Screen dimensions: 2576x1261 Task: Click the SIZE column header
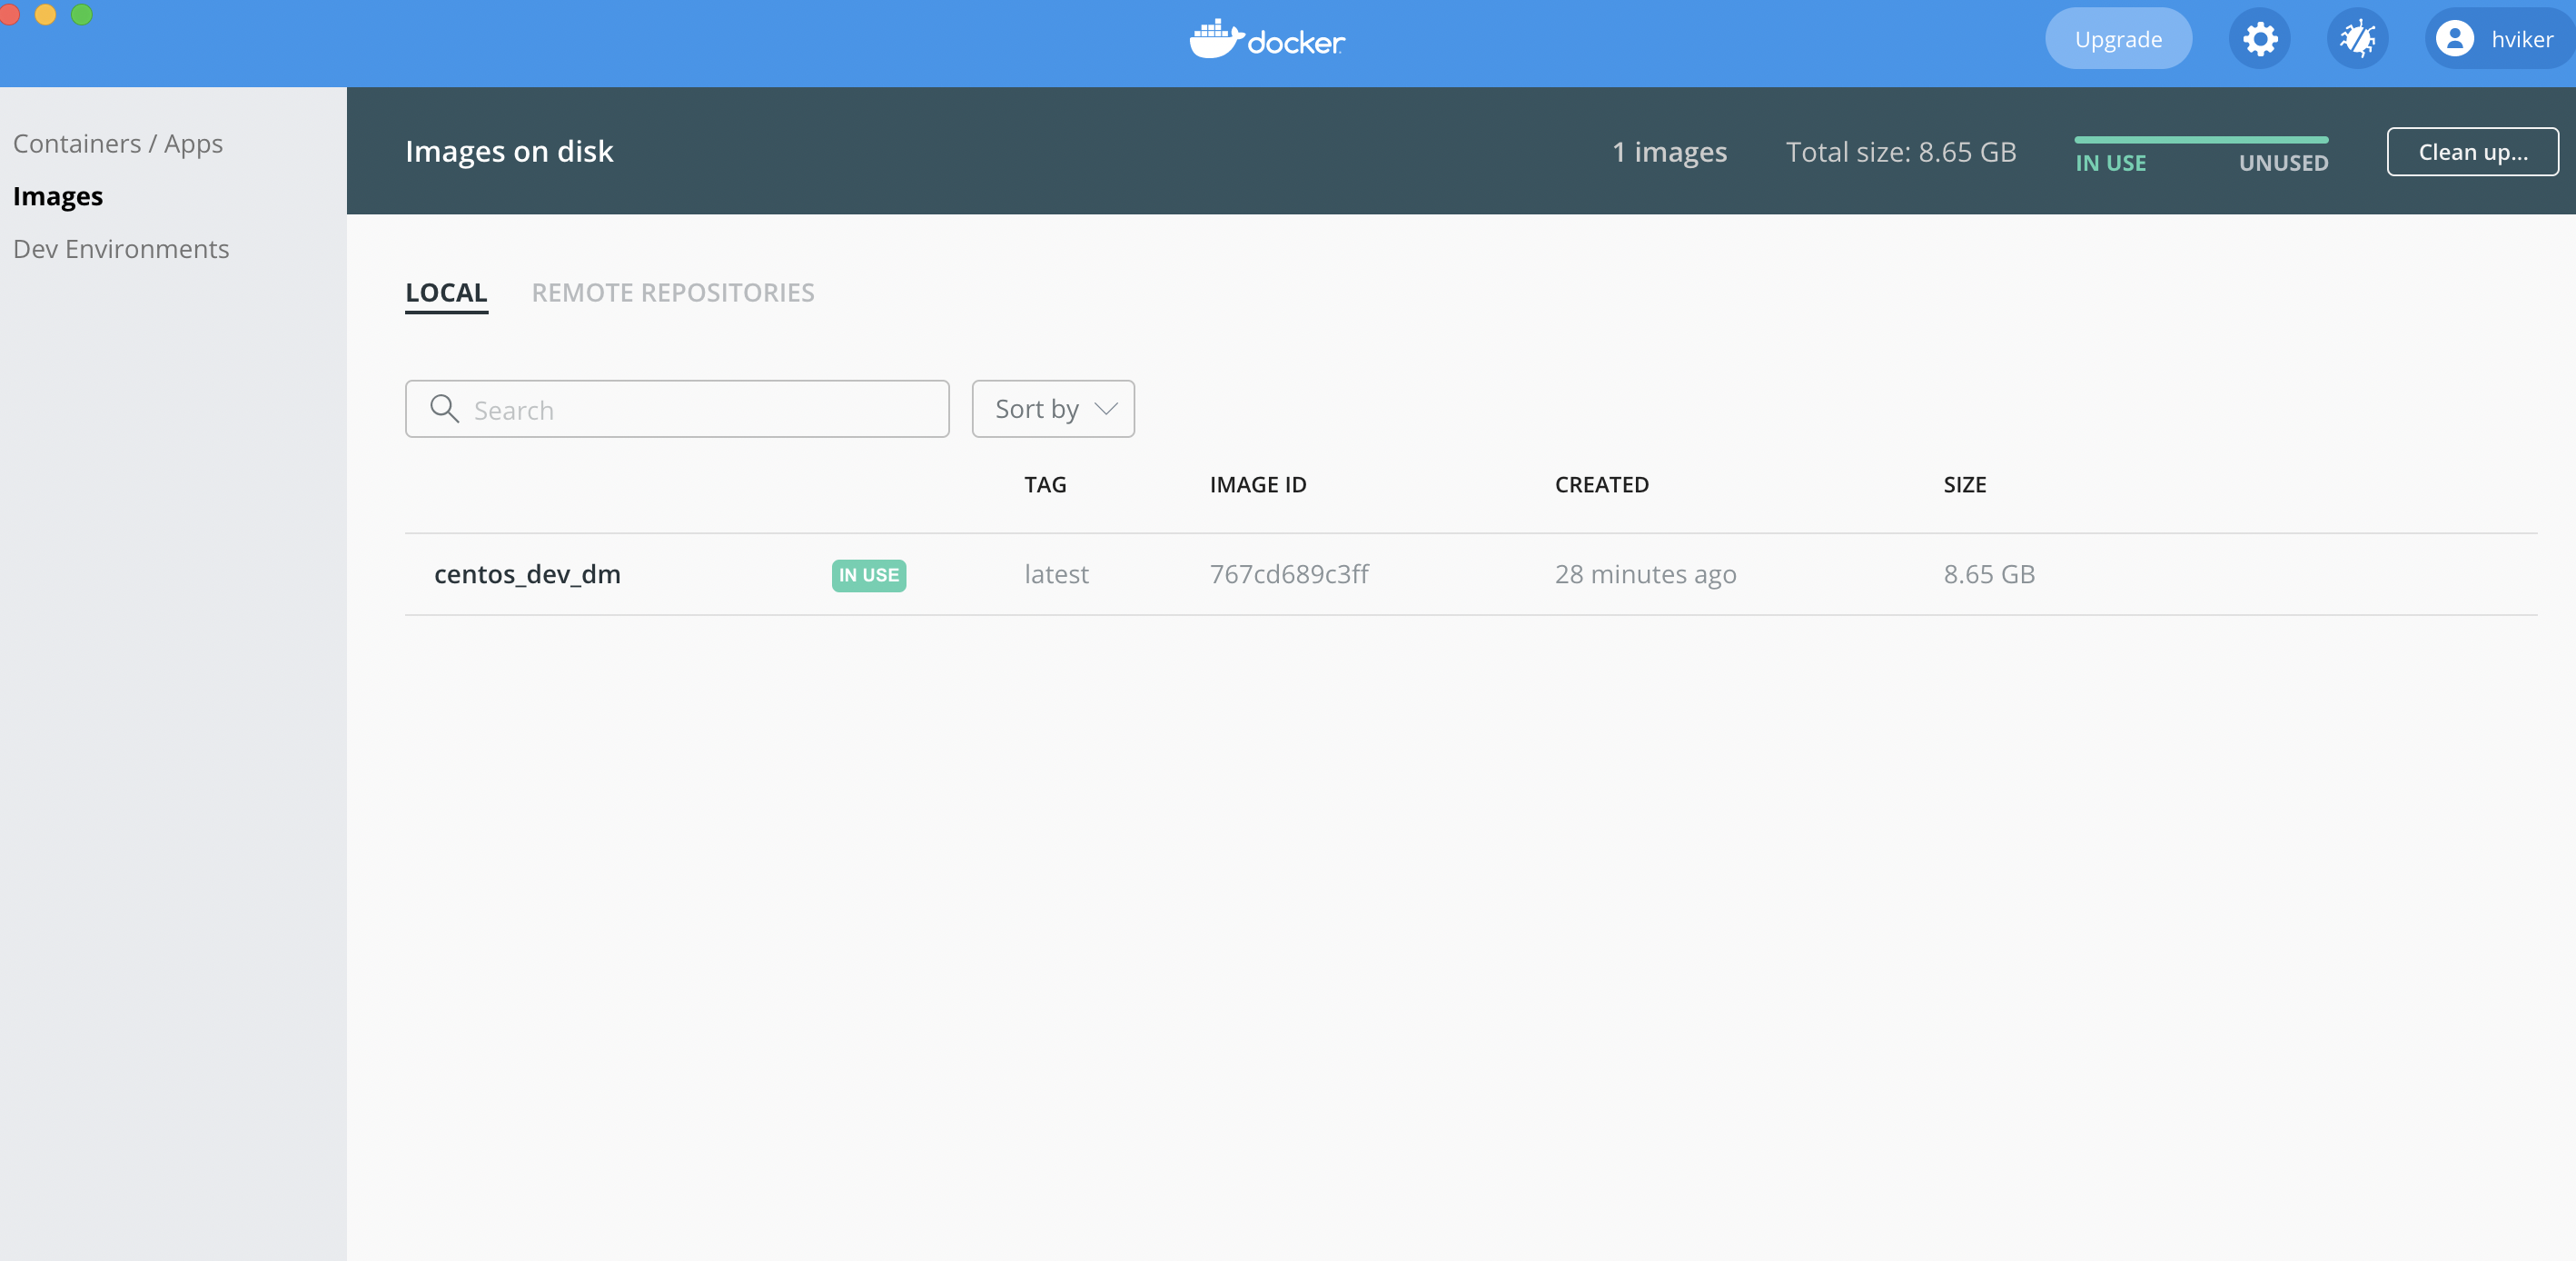click(1964, 485)
